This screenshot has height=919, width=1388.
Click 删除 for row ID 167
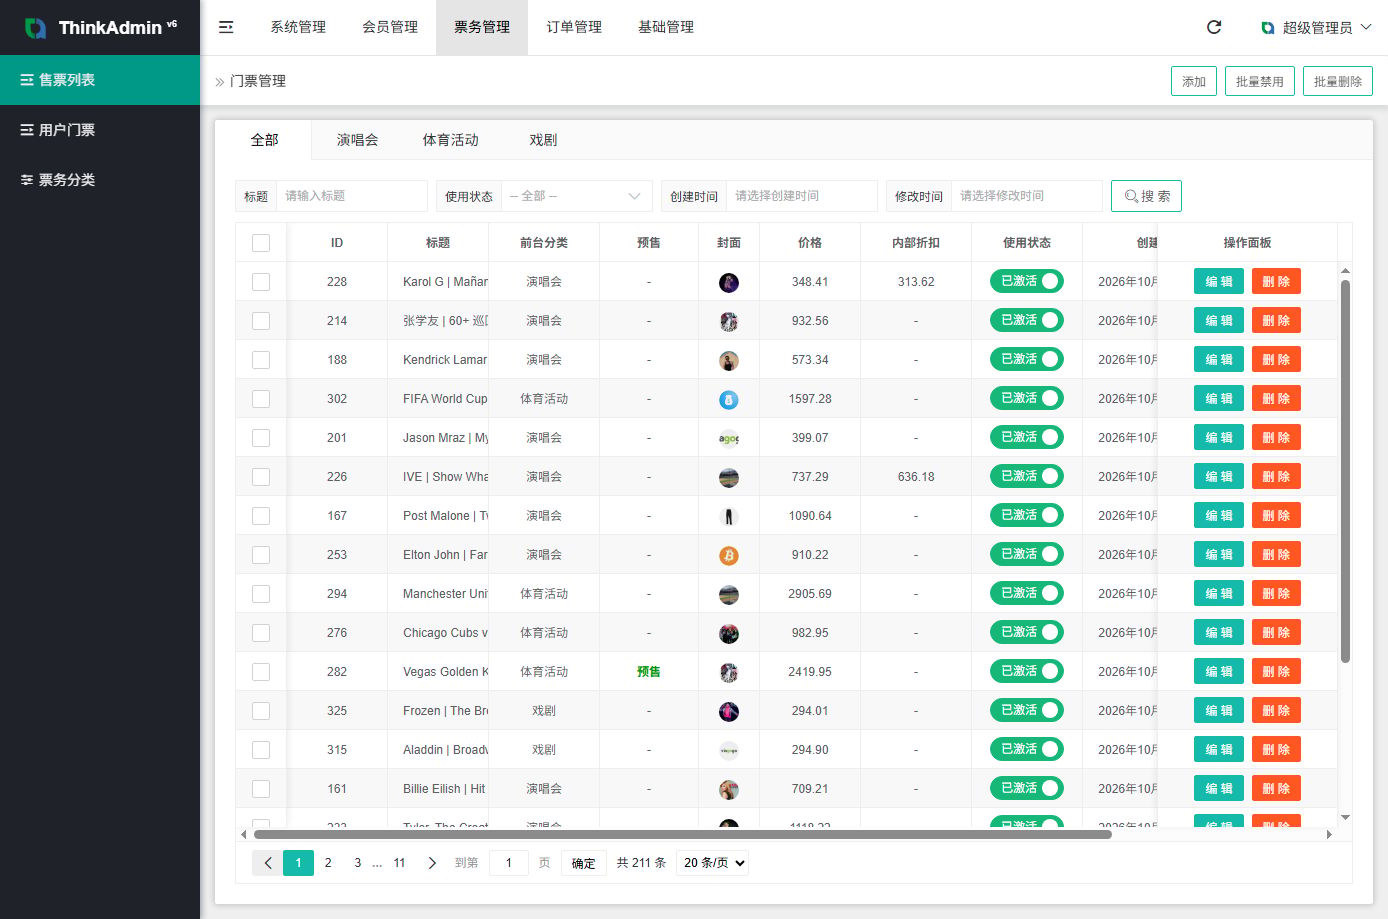1276,516
